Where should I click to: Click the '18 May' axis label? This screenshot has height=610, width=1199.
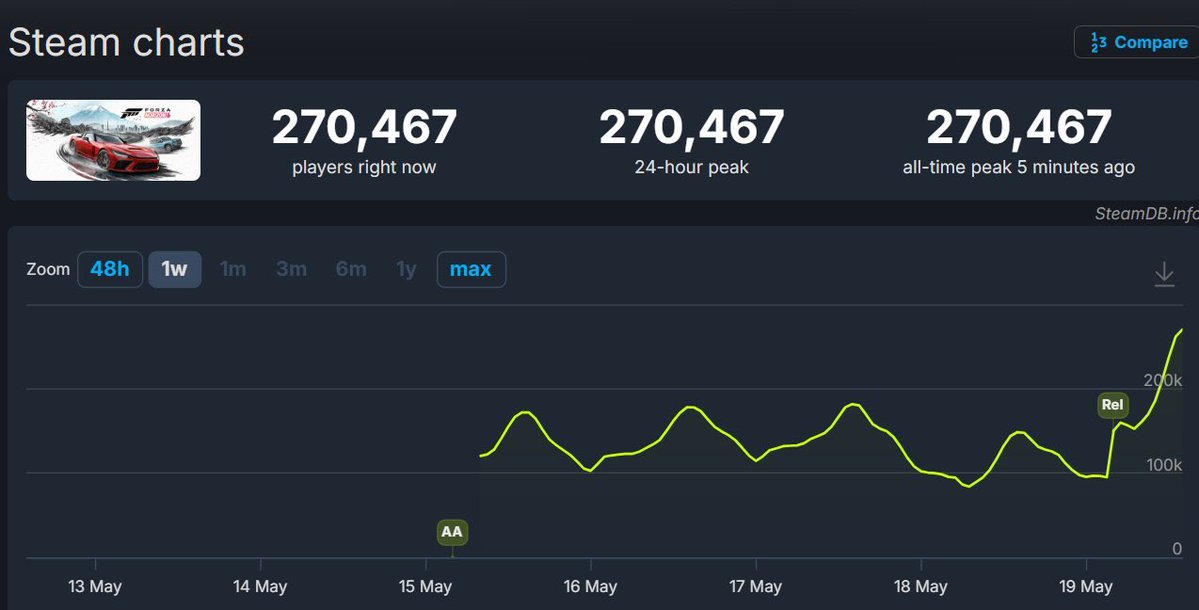921,586
